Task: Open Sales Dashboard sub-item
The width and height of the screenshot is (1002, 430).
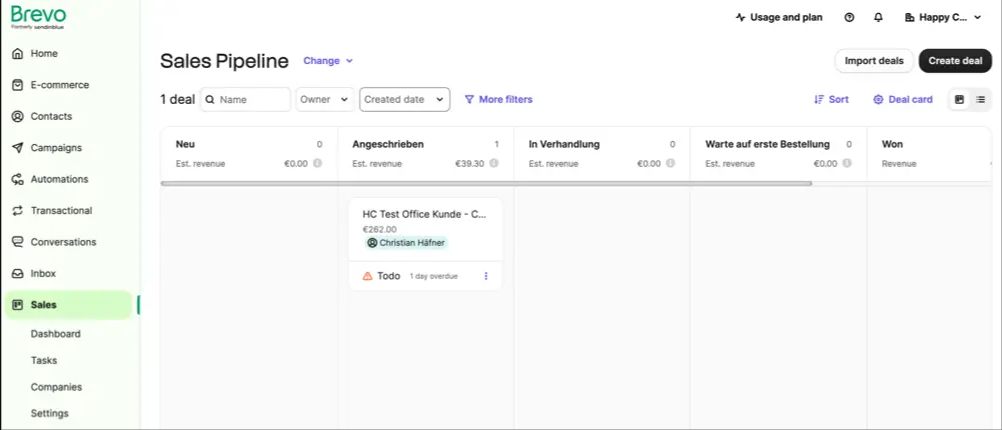Action: (56, 334)
